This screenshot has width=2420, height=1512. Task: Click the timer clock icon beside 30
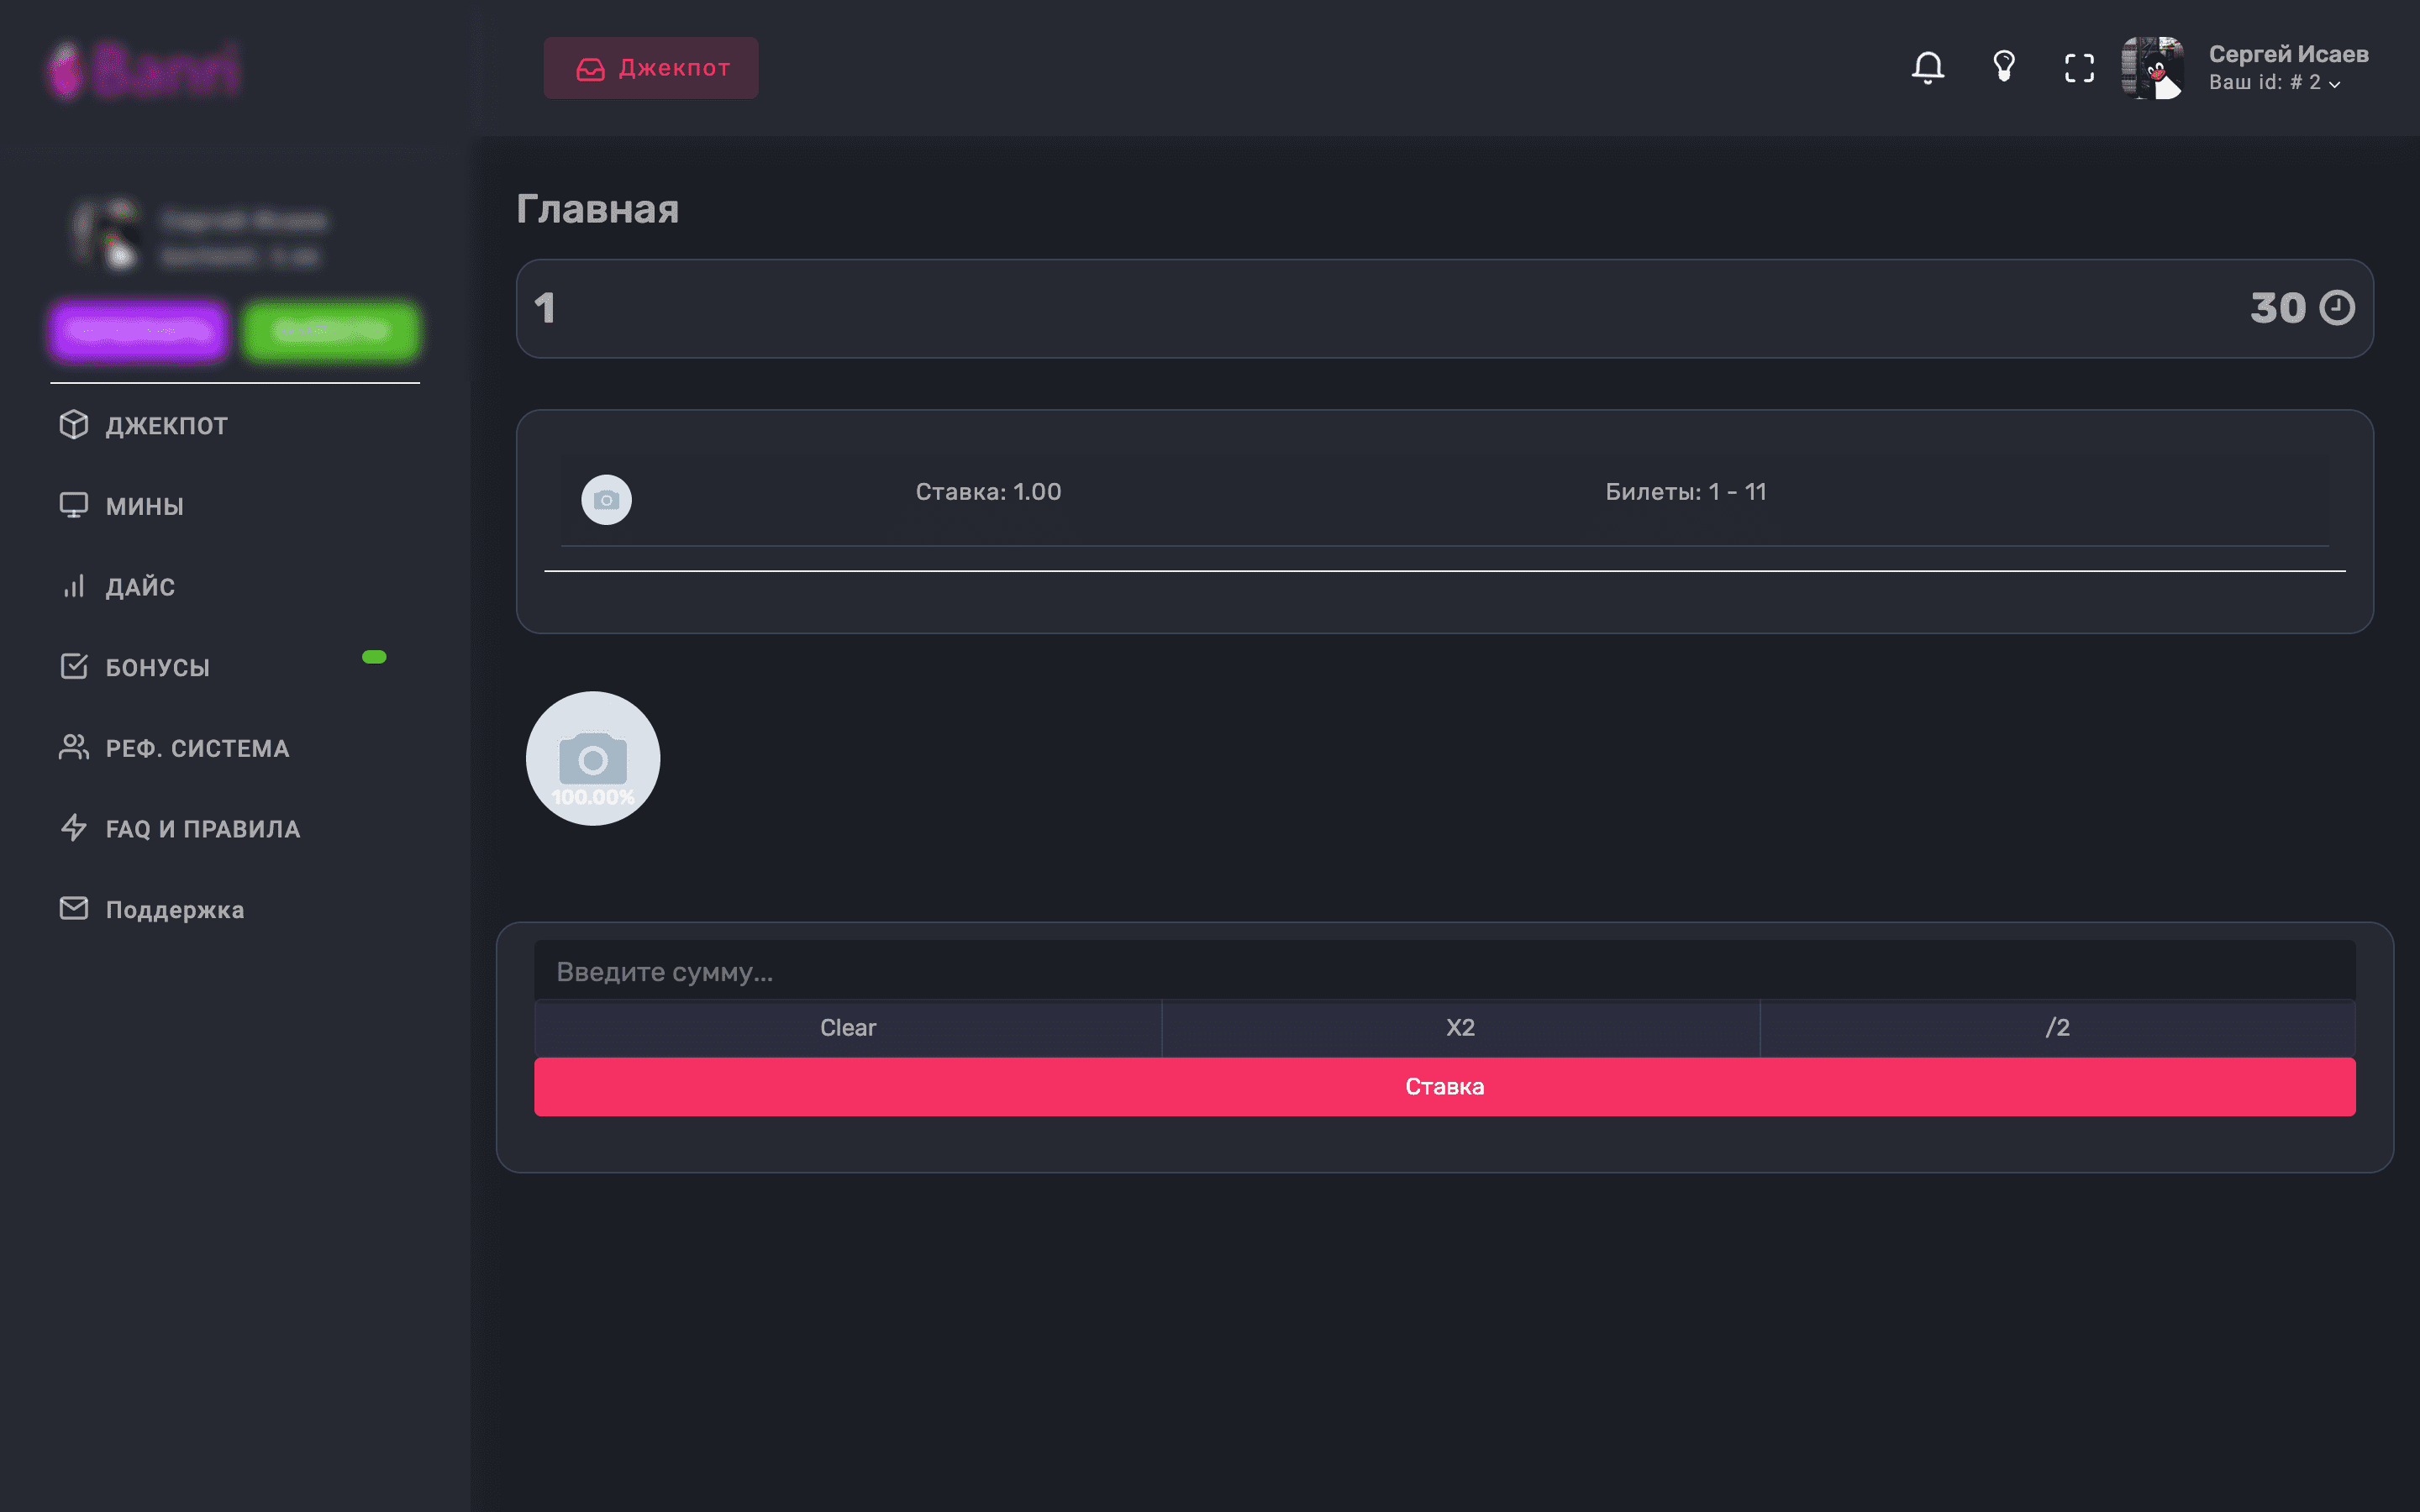coord(2337,308)
